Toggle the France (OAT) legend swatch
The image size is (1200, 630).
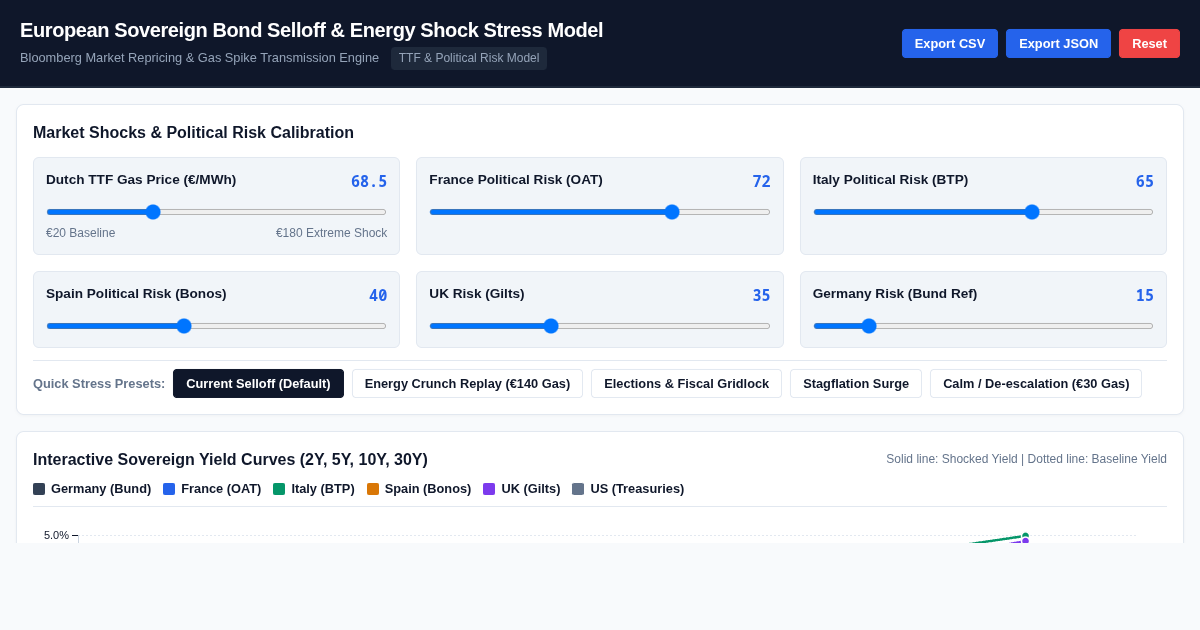[169, 489]
